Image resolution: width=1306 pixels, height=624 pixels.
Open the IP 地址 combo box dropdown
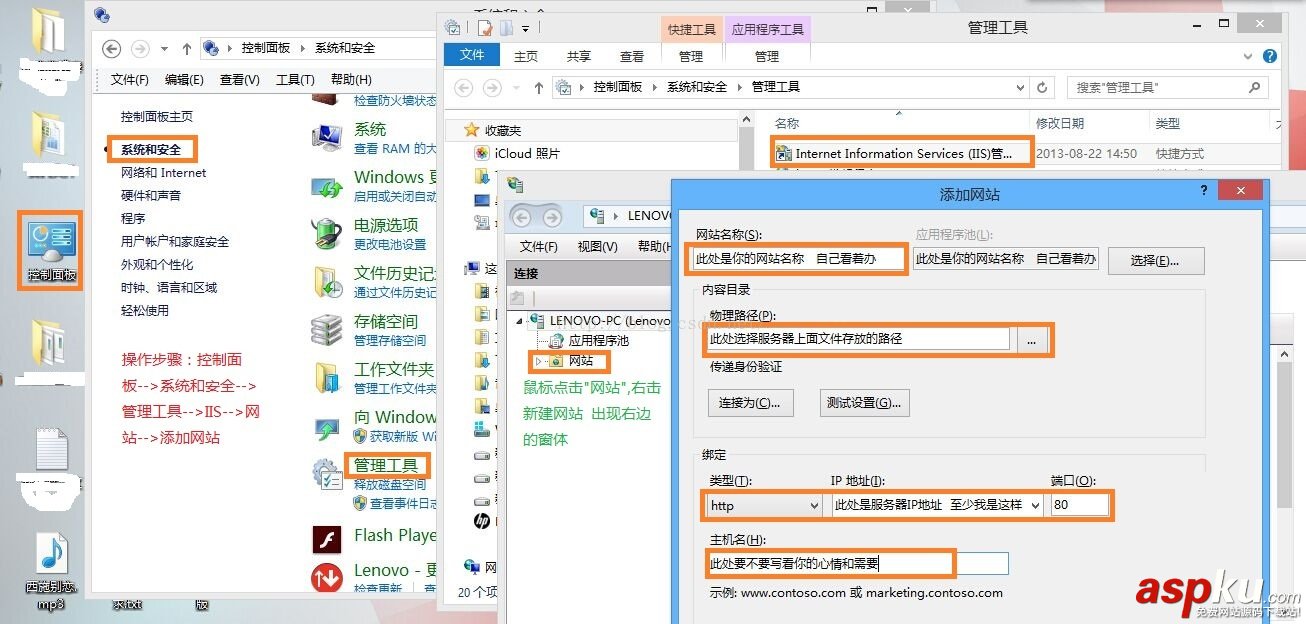pyautogui.click(x=1035, y=505)
